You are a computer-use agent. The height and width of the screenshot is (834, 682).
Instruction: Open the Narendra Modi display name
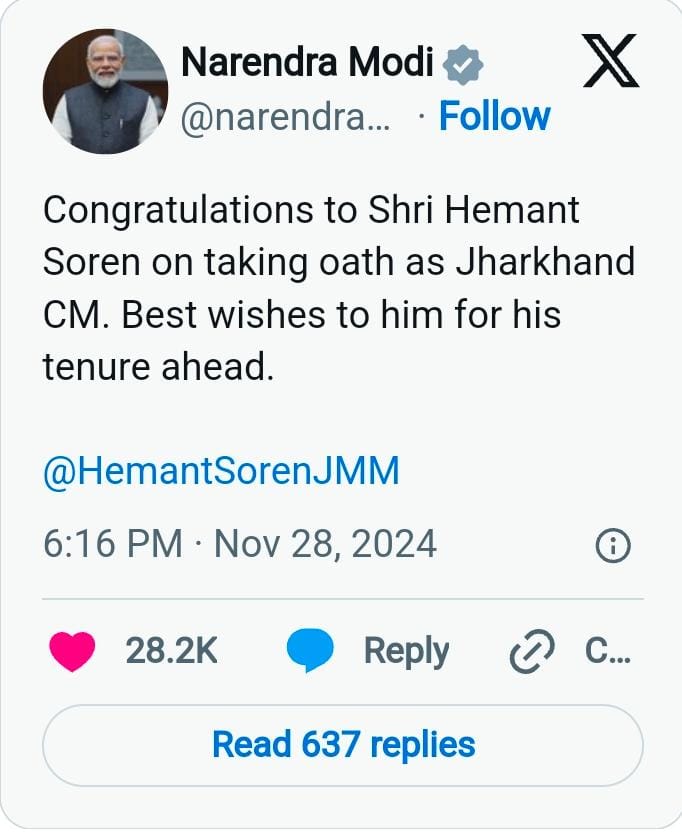point(307,62)
